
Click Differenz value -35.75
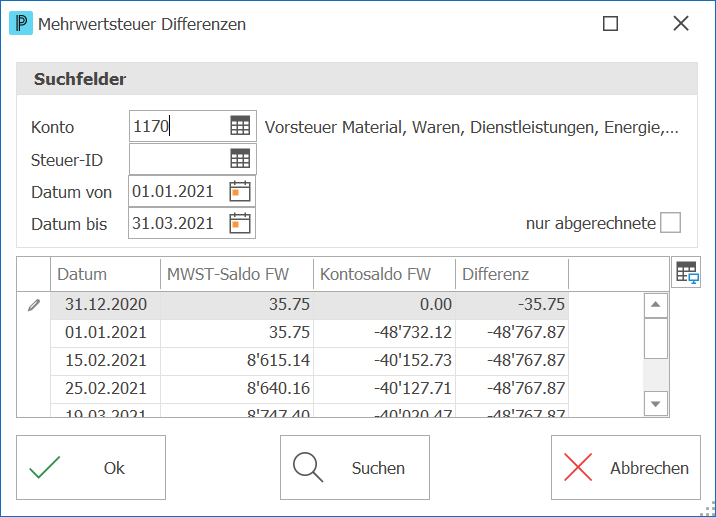click(541, 305)
